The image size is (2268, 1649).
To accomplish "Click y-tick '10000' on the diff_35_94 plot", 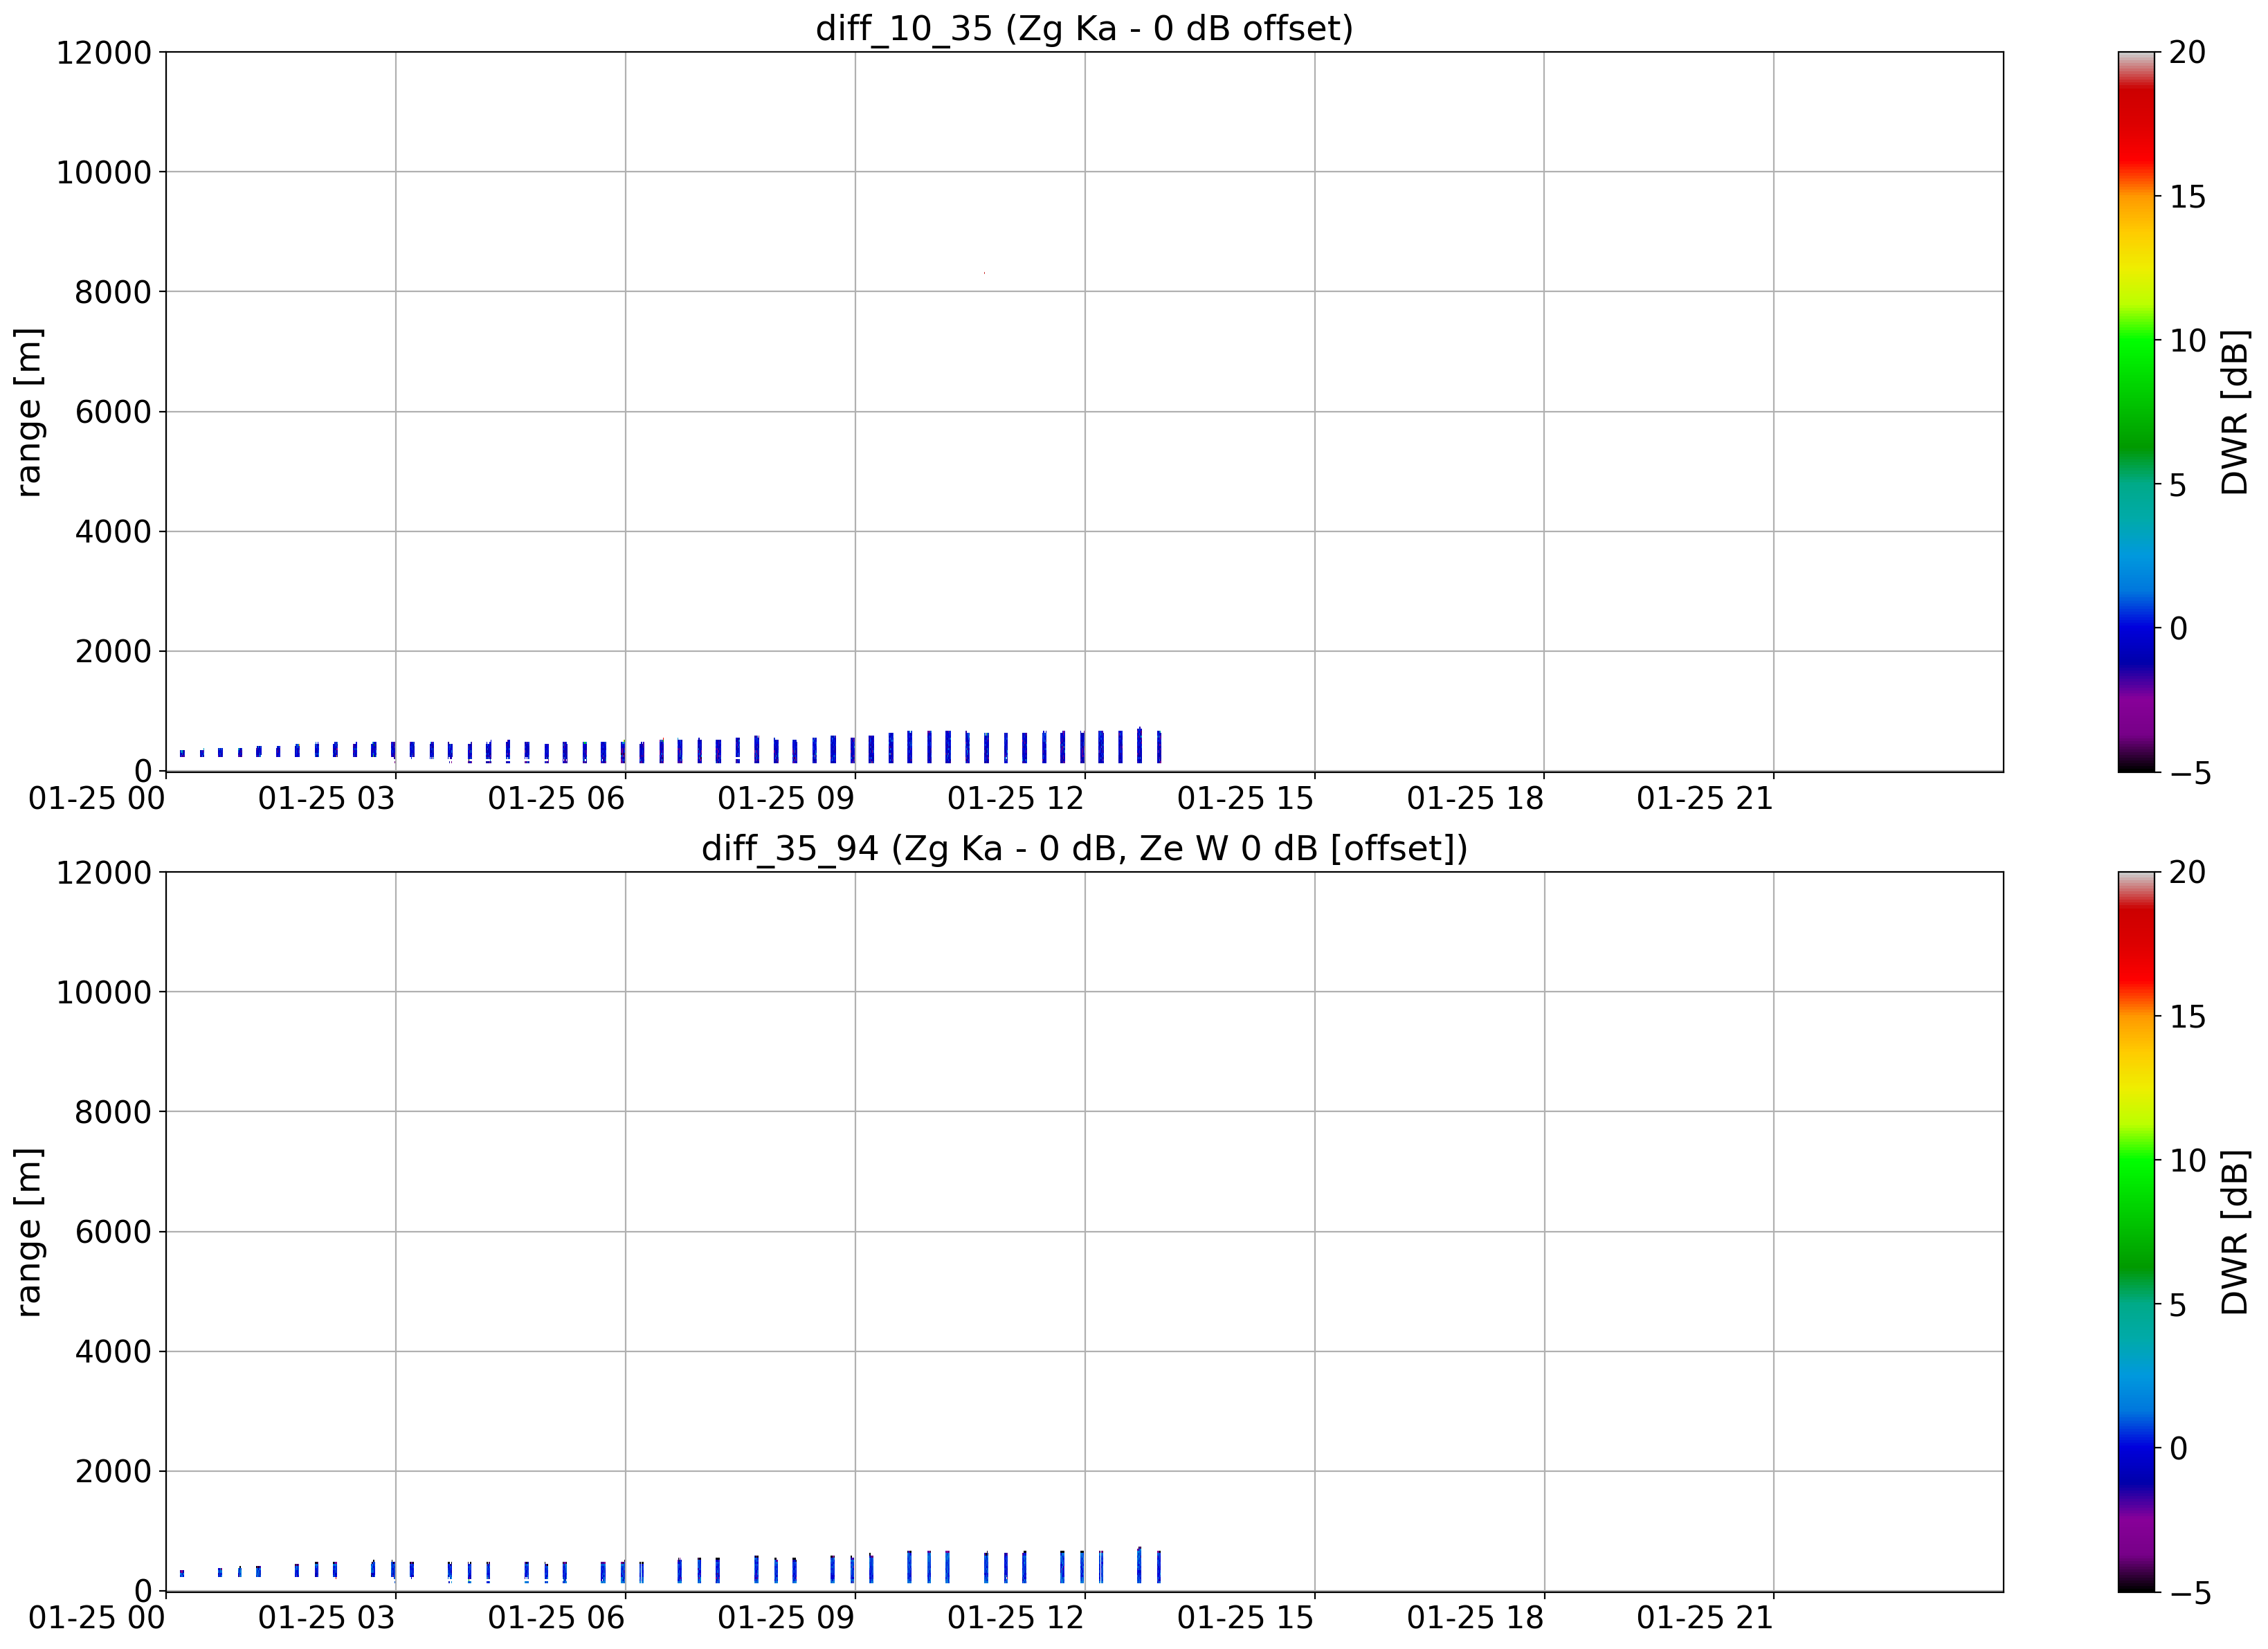I will click(103, 992).
